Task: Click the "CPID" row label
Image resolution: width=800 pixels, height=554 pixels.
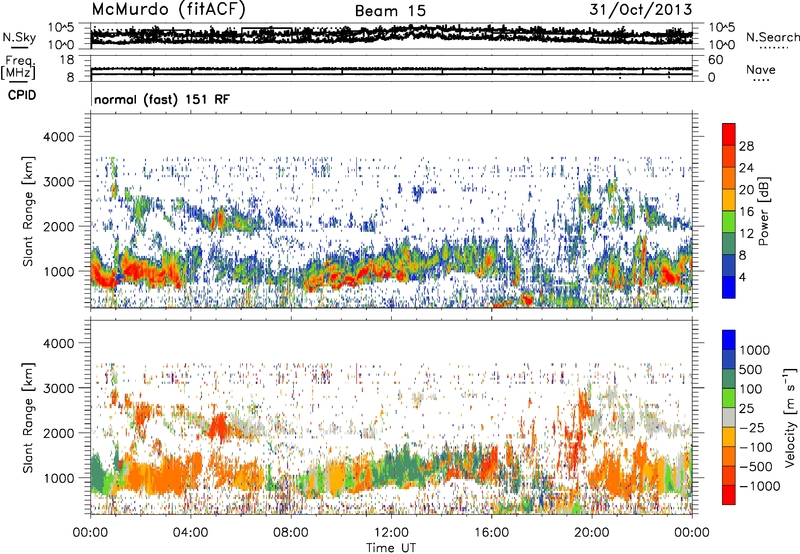Action: coord(22,95)
